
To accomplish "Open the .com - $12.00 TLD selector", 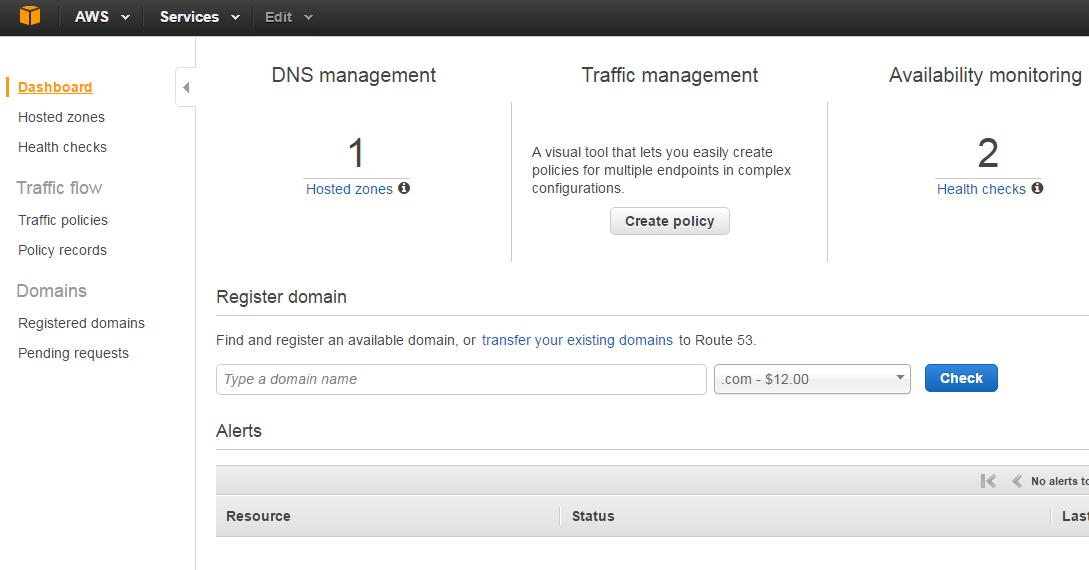I will 812,379.
